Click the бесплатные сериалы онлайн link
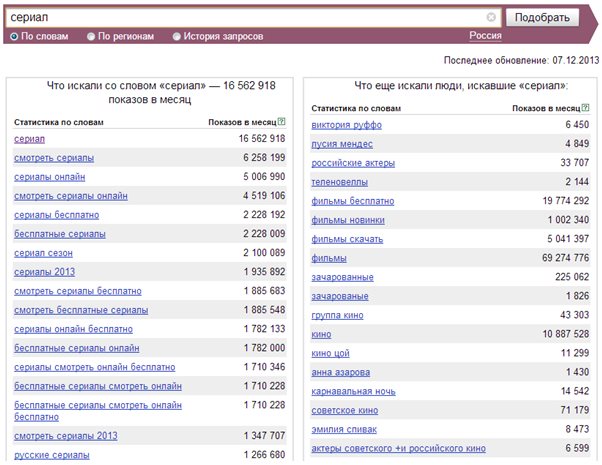This screenshot has height=465, width=602. [x=77, y=348]
